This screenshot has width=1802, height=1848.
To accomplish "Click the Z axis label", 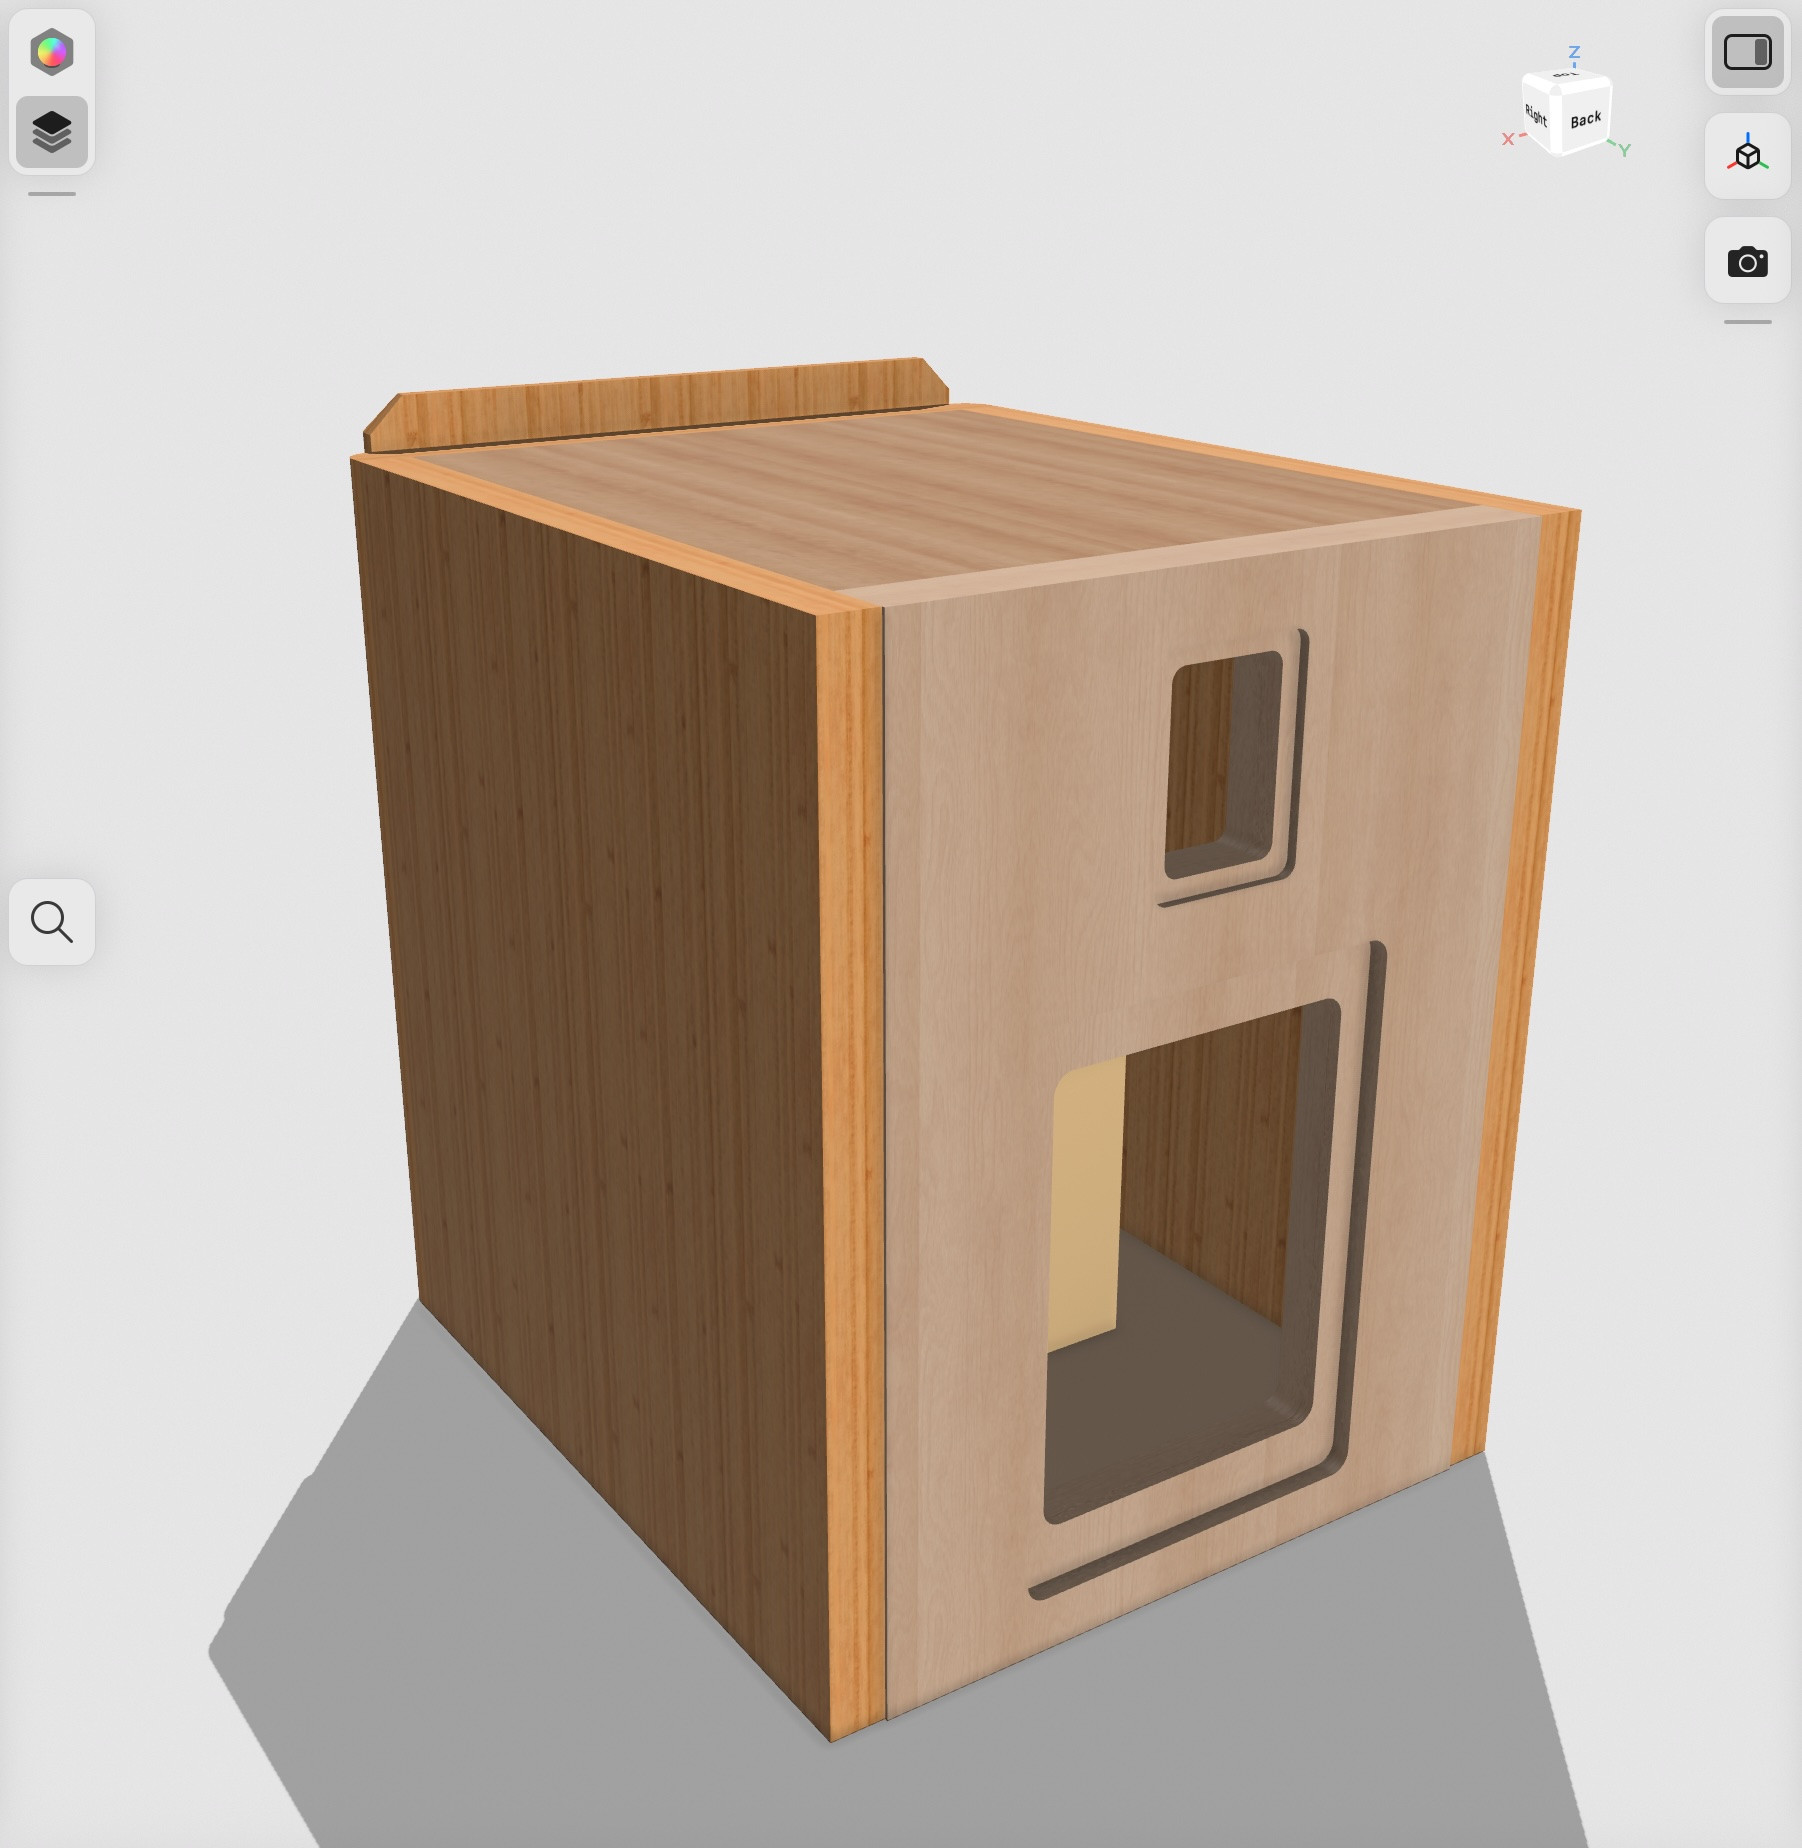I will [1574, 52].
